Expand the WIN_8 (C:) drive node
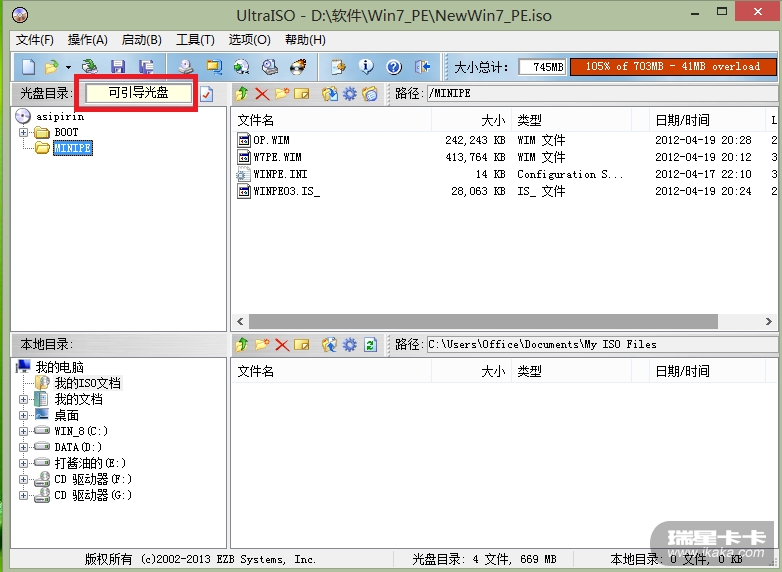The image size is (782, 572). click(23, 431)
